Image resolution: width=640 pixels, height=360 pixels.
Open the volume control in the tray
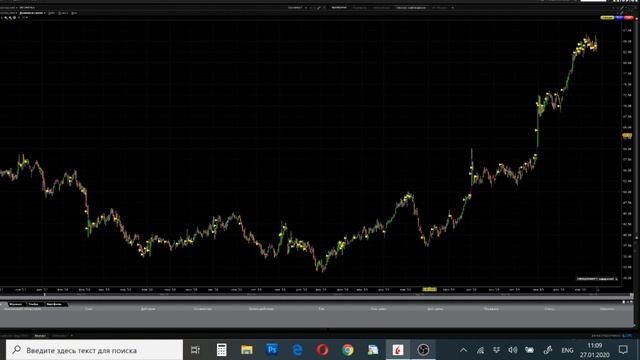(x=513, y=350)
